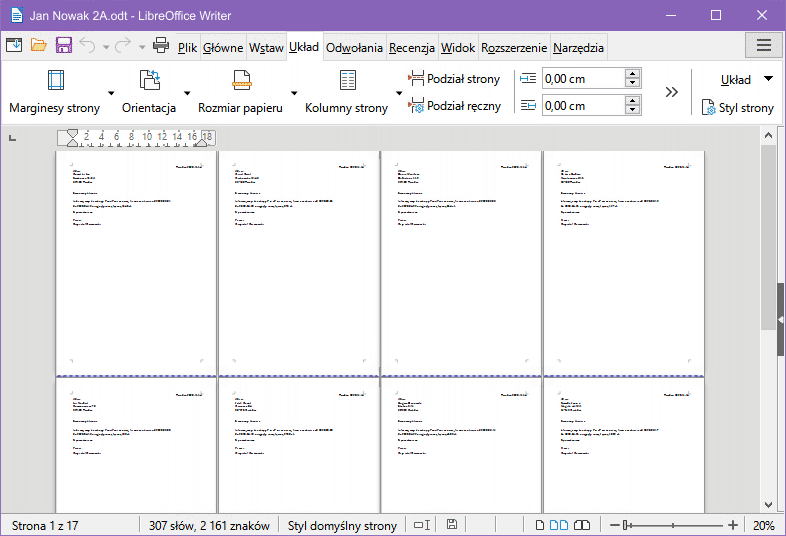The image size is (786, 536).
Task: Click the Rozmiar papieru icon
Action: [x=240, y=81]
